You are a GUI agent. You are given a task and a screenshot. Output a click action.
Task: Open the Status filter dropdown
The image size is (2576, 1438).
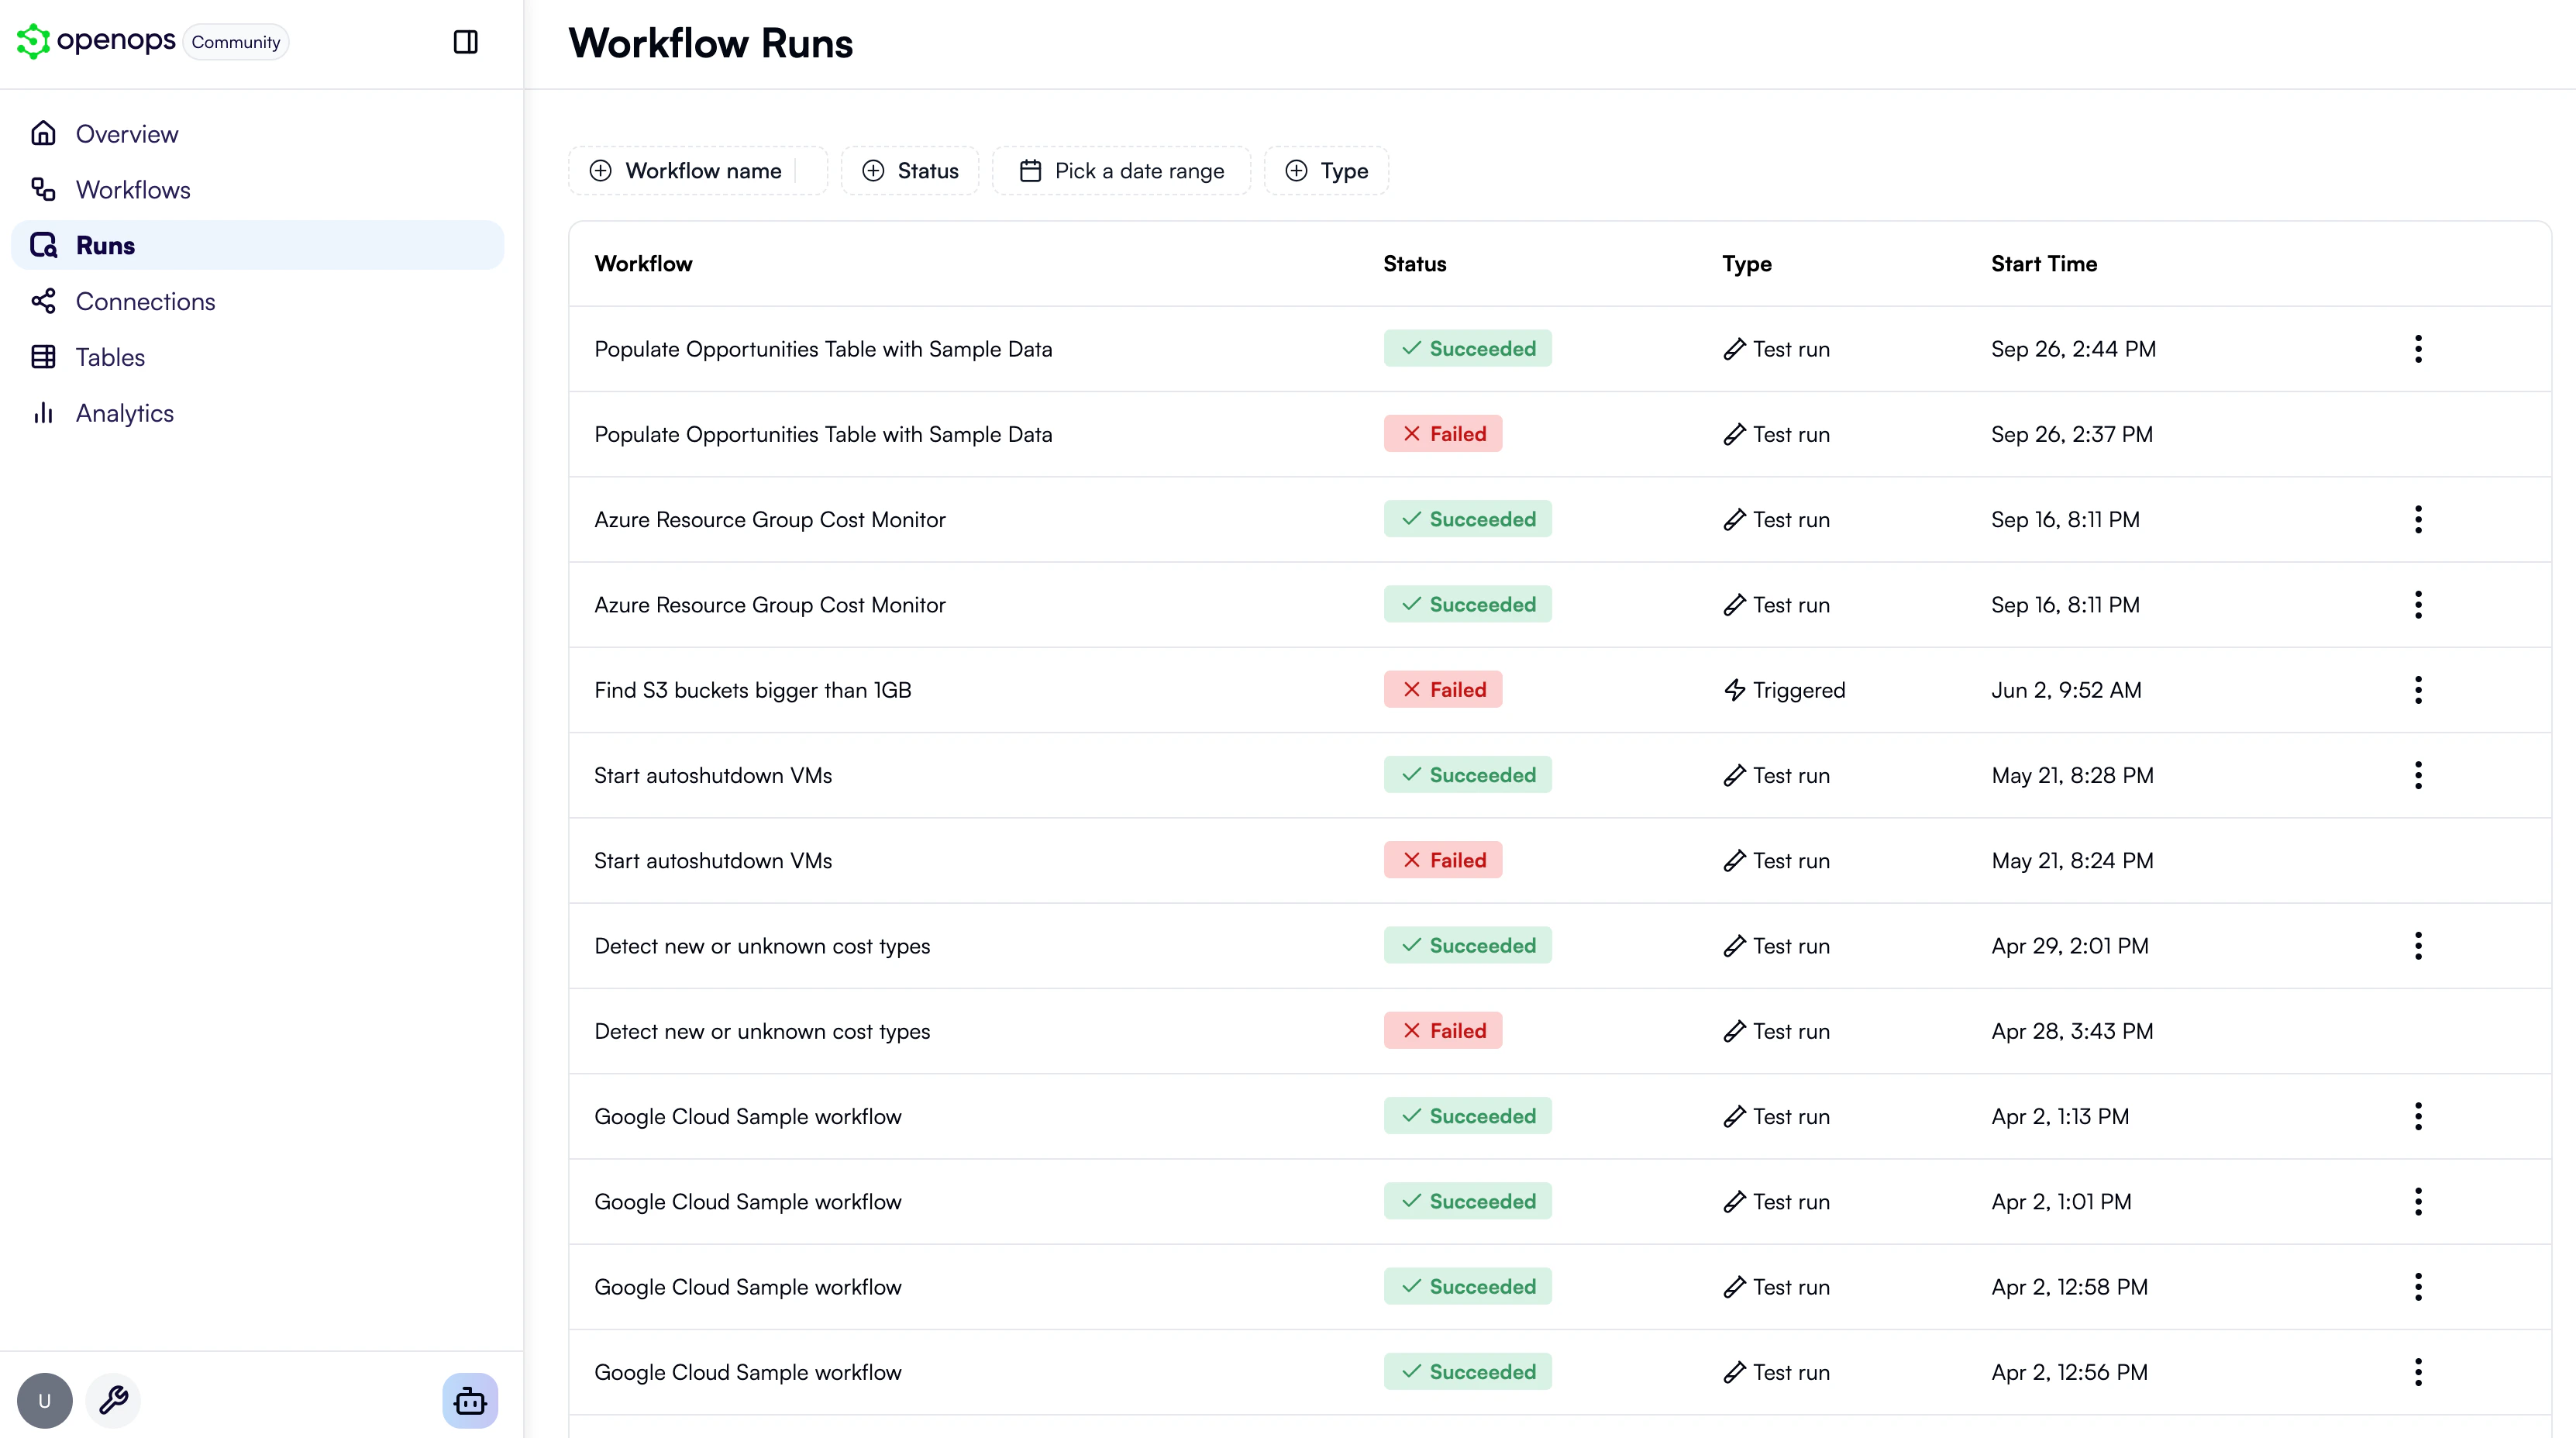pyautogui.click(x=910, y=170)
